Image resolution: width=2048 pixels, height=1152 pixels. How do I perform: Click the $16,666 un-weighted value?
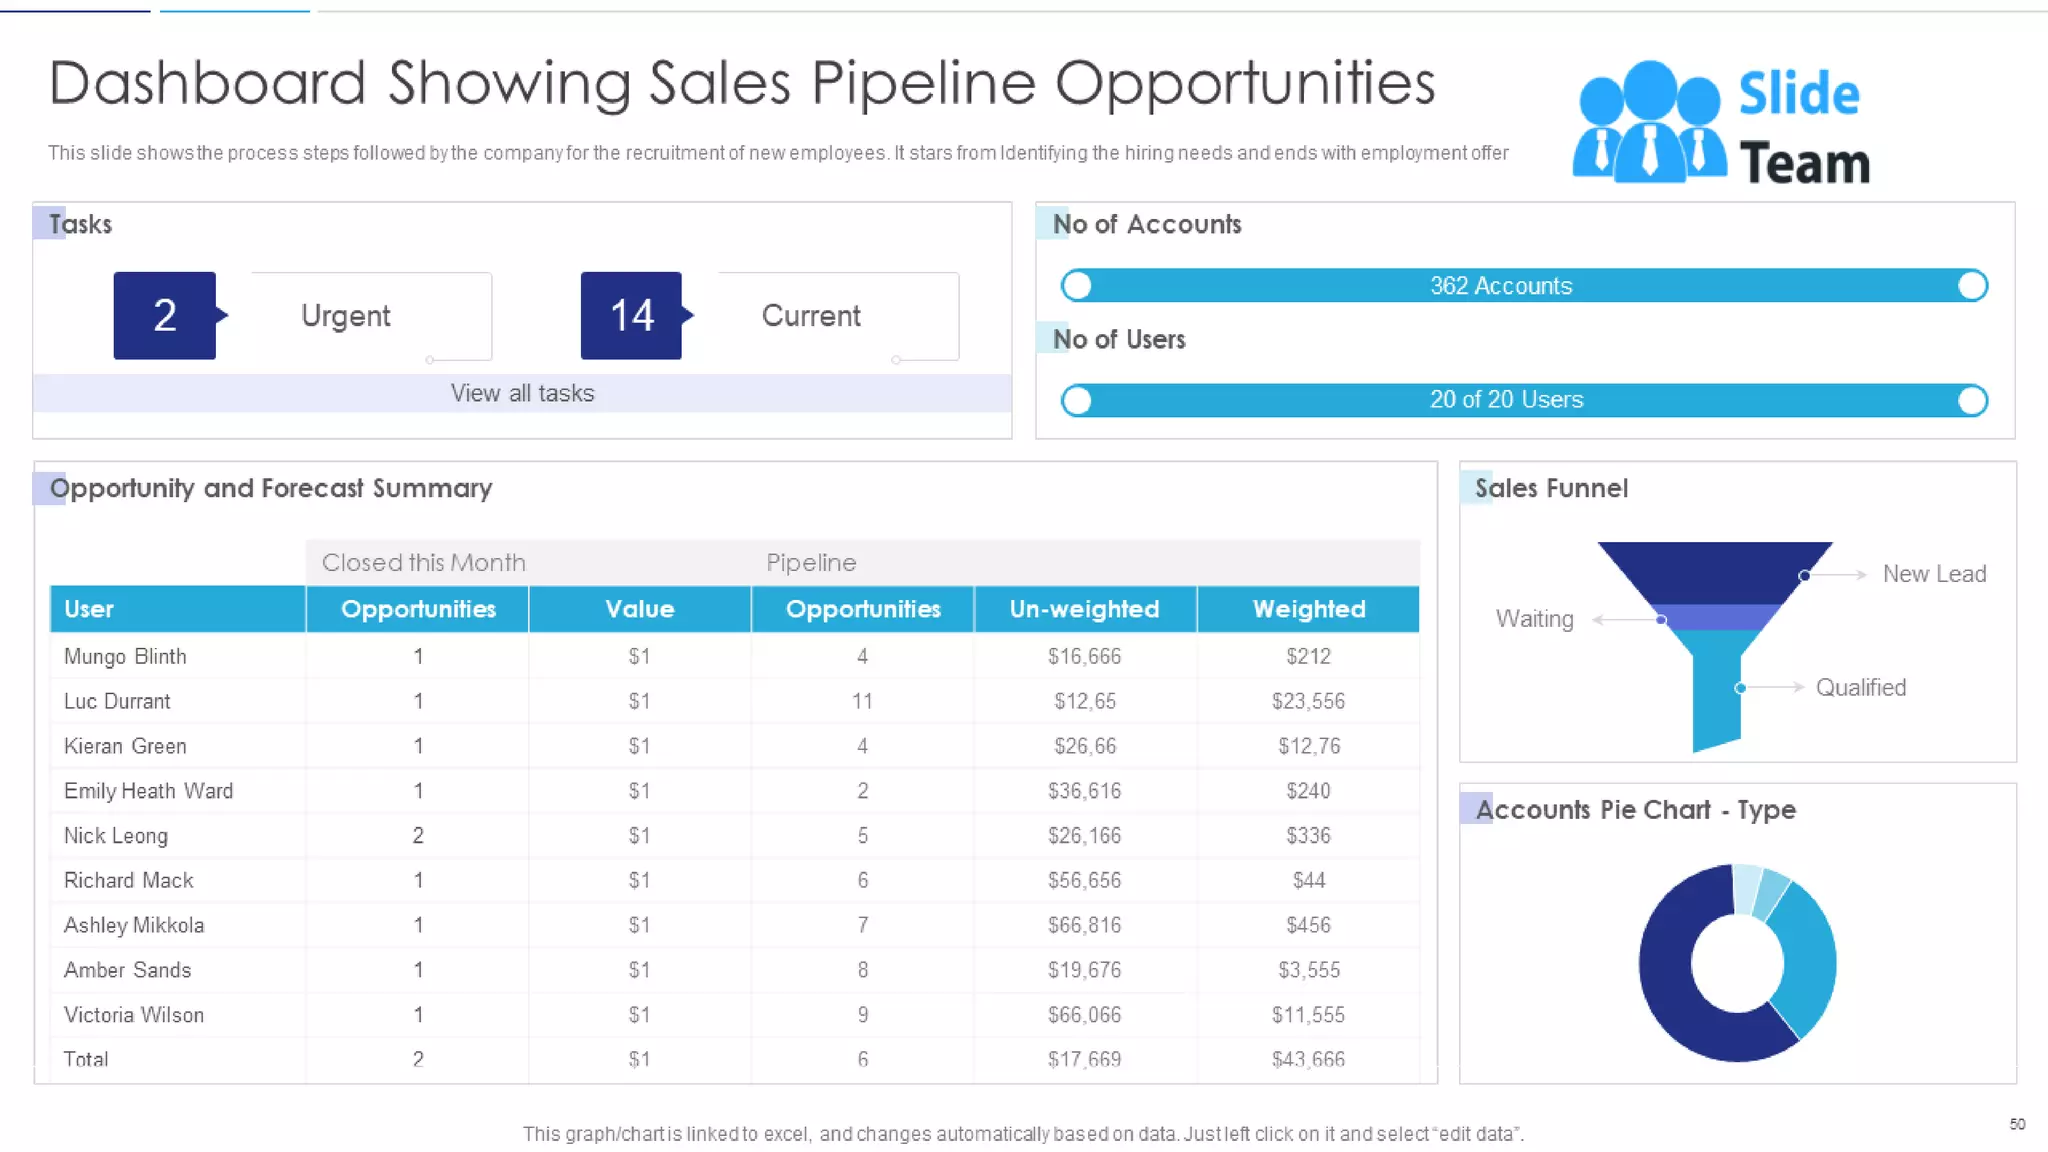pyautogui.click(x=1084, y=656)
